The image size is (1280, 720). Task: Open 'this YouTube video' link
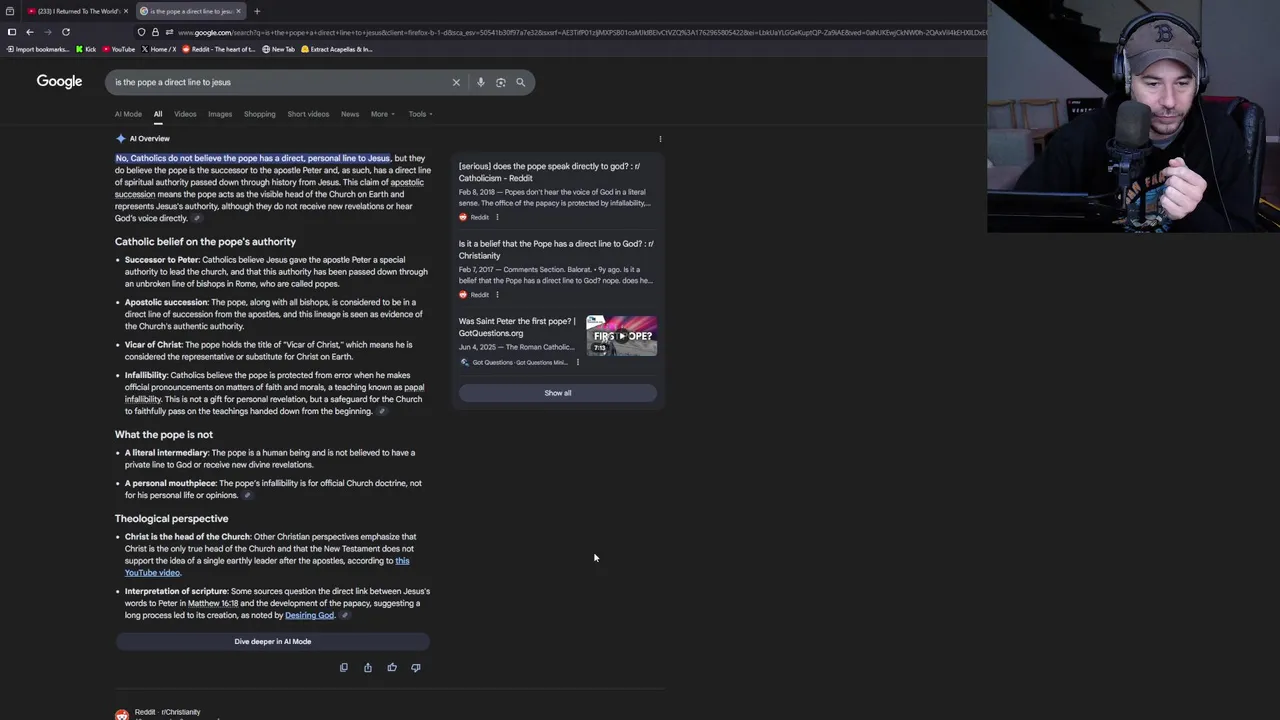point(267,567)
